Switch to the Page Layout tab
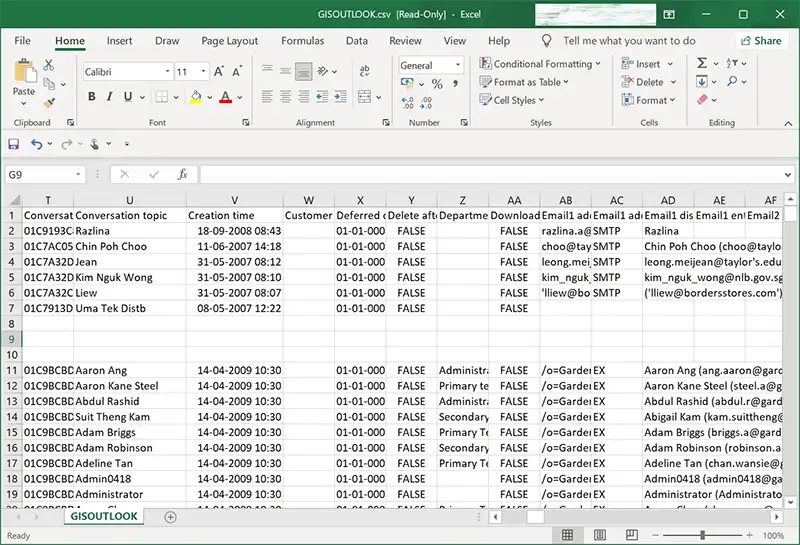This screenshot has width=800, height=545. pyautogui.click(x=230, y=41)
